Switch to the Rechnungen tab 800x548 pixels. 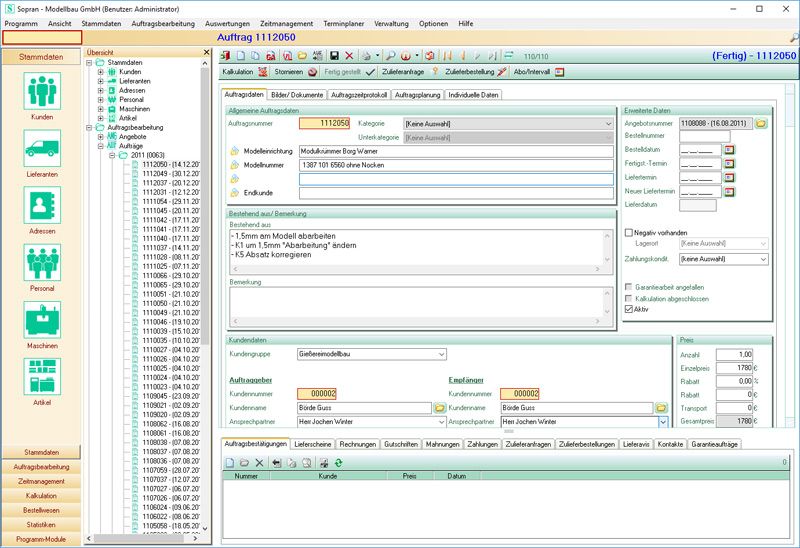(x=358, y=444)
